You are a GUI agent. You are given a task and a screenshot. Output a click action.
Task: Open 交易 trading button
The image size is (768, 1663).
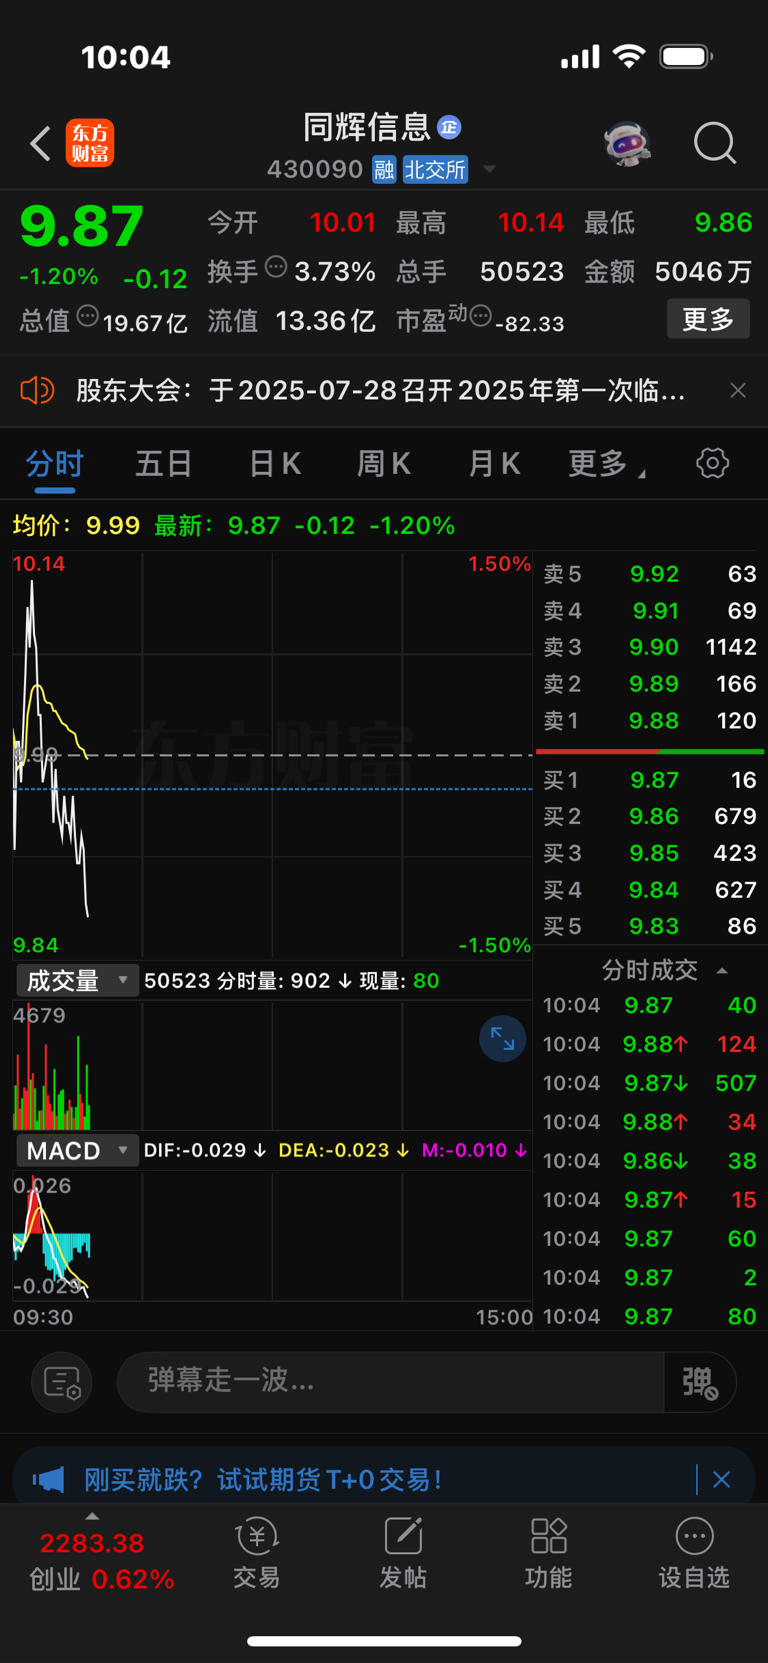[x=257, y=1554]
